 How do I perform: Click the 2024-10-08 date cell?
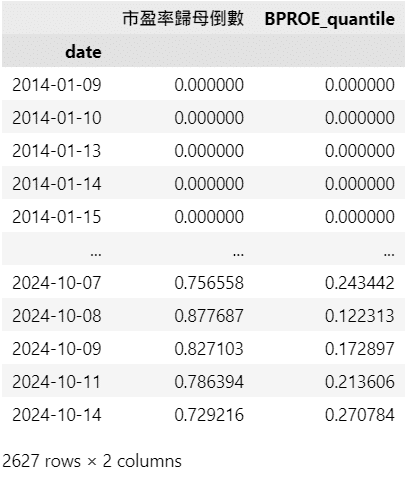tap(57, 316)
